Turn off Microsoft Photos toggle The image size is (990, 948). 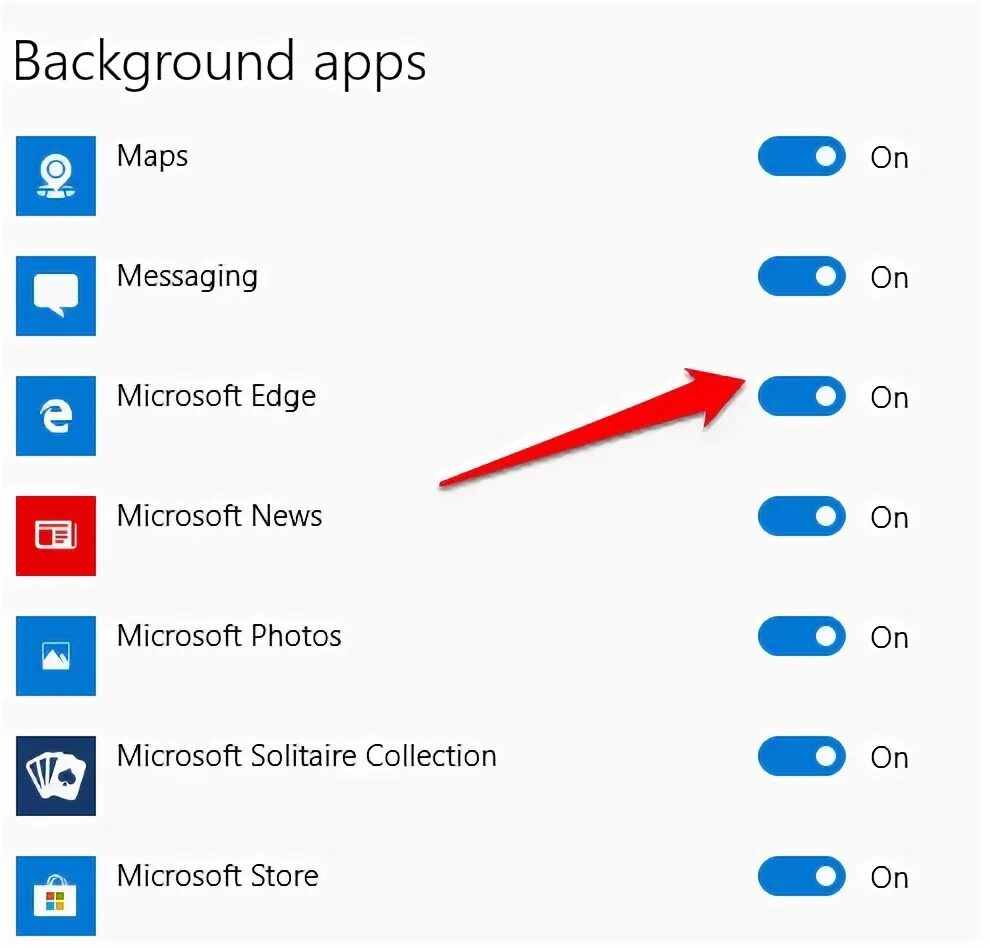pos(801,636)
